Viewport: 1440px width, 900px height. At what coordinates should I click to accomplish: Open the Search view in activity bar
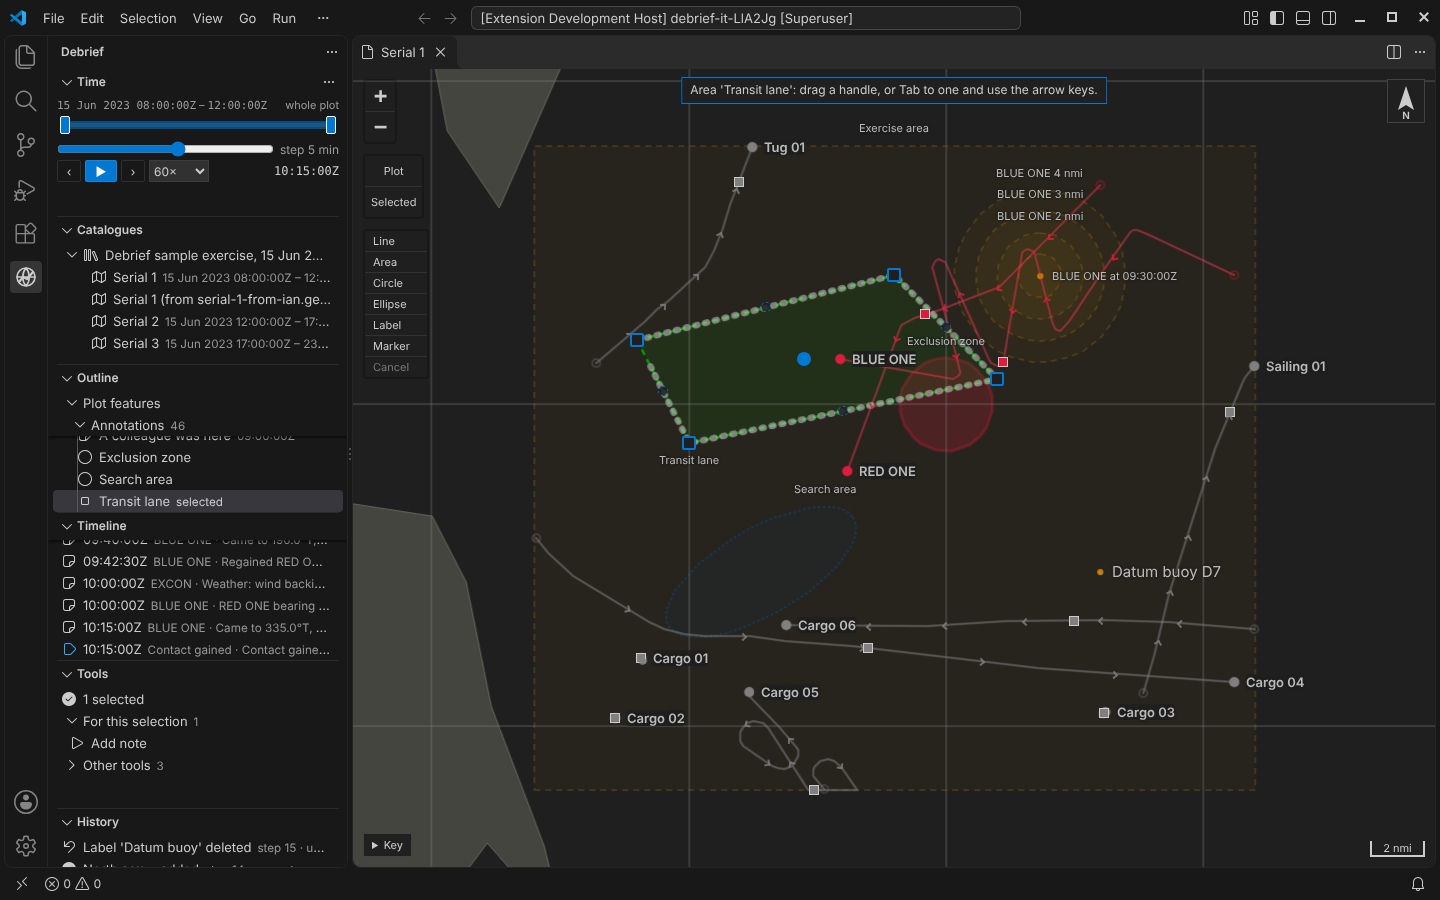26,101
